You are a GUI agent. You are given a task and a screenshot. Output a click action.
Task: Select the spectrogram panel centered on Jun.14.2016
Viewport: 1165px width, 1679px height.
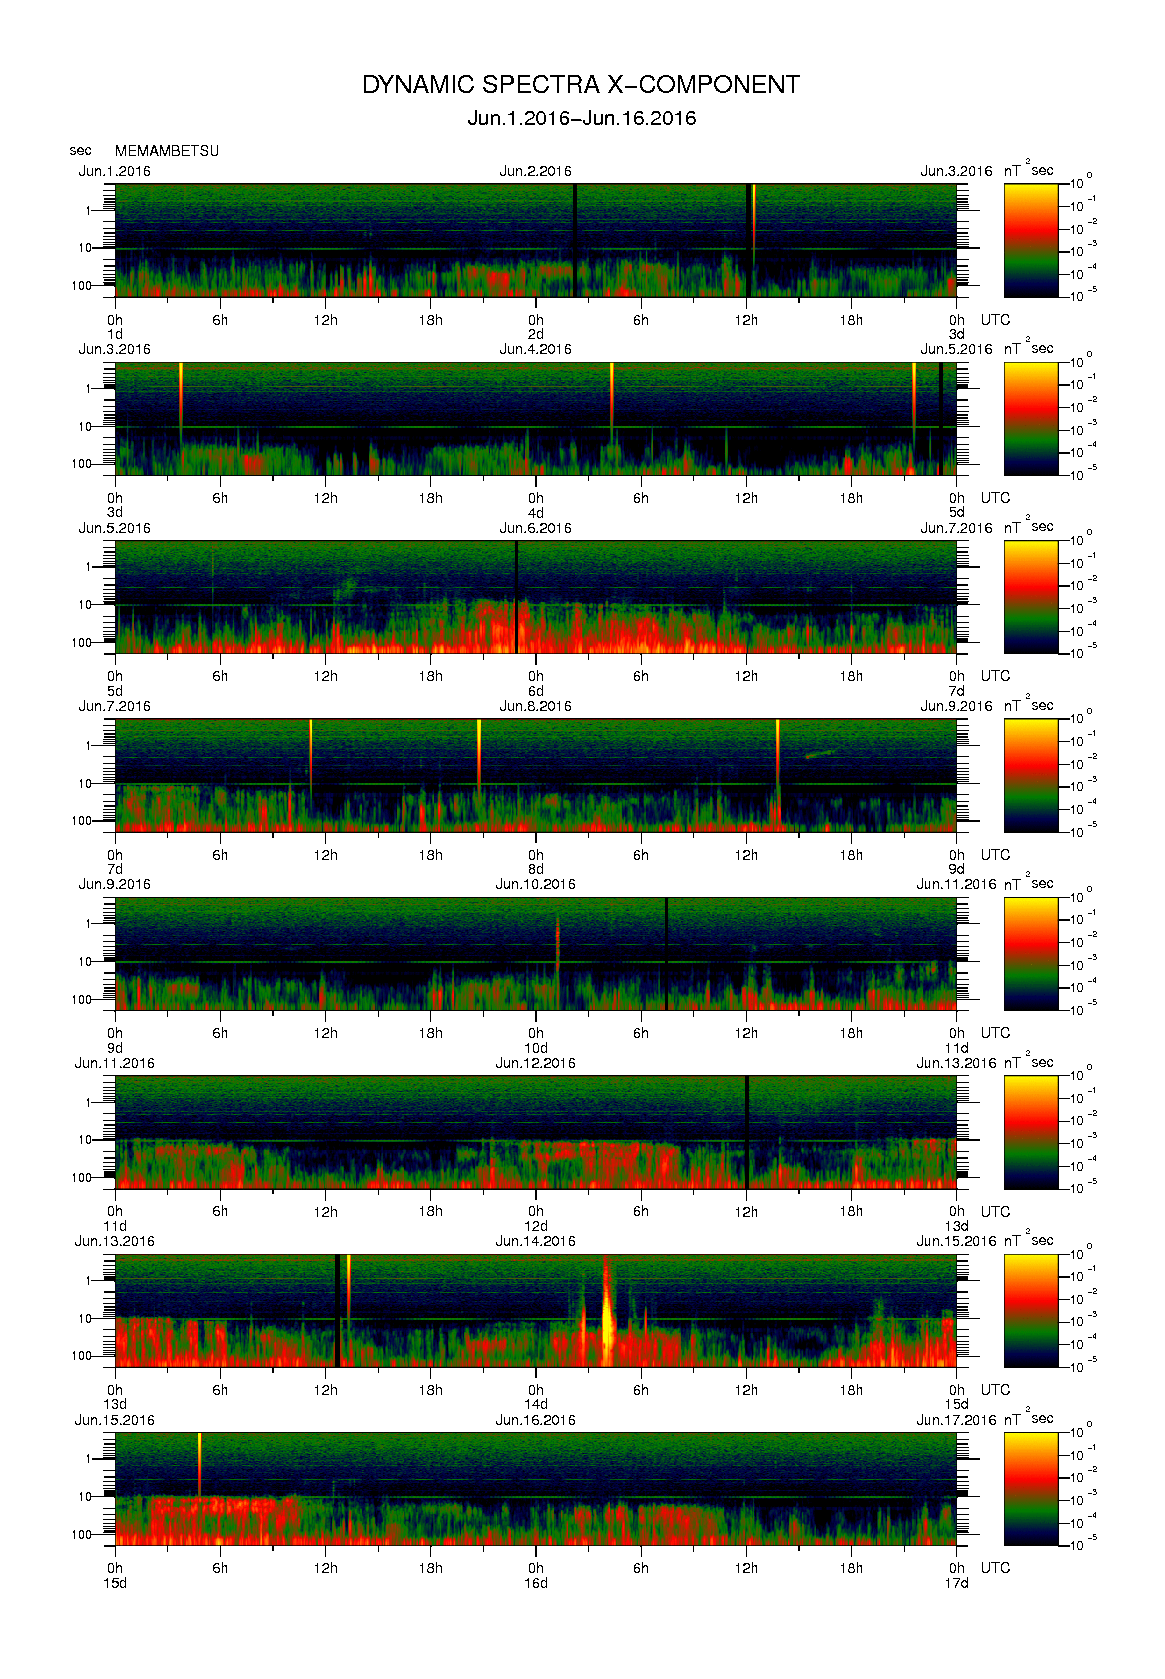pos(536,1311)
